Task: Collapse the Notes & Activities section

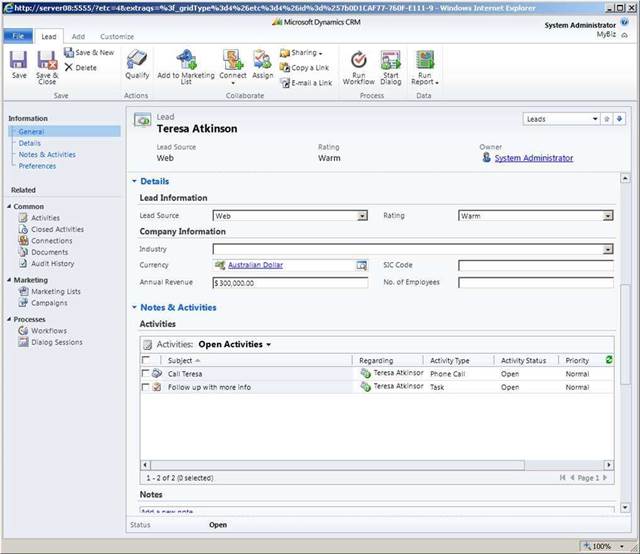Action: (x=134, y=307)
